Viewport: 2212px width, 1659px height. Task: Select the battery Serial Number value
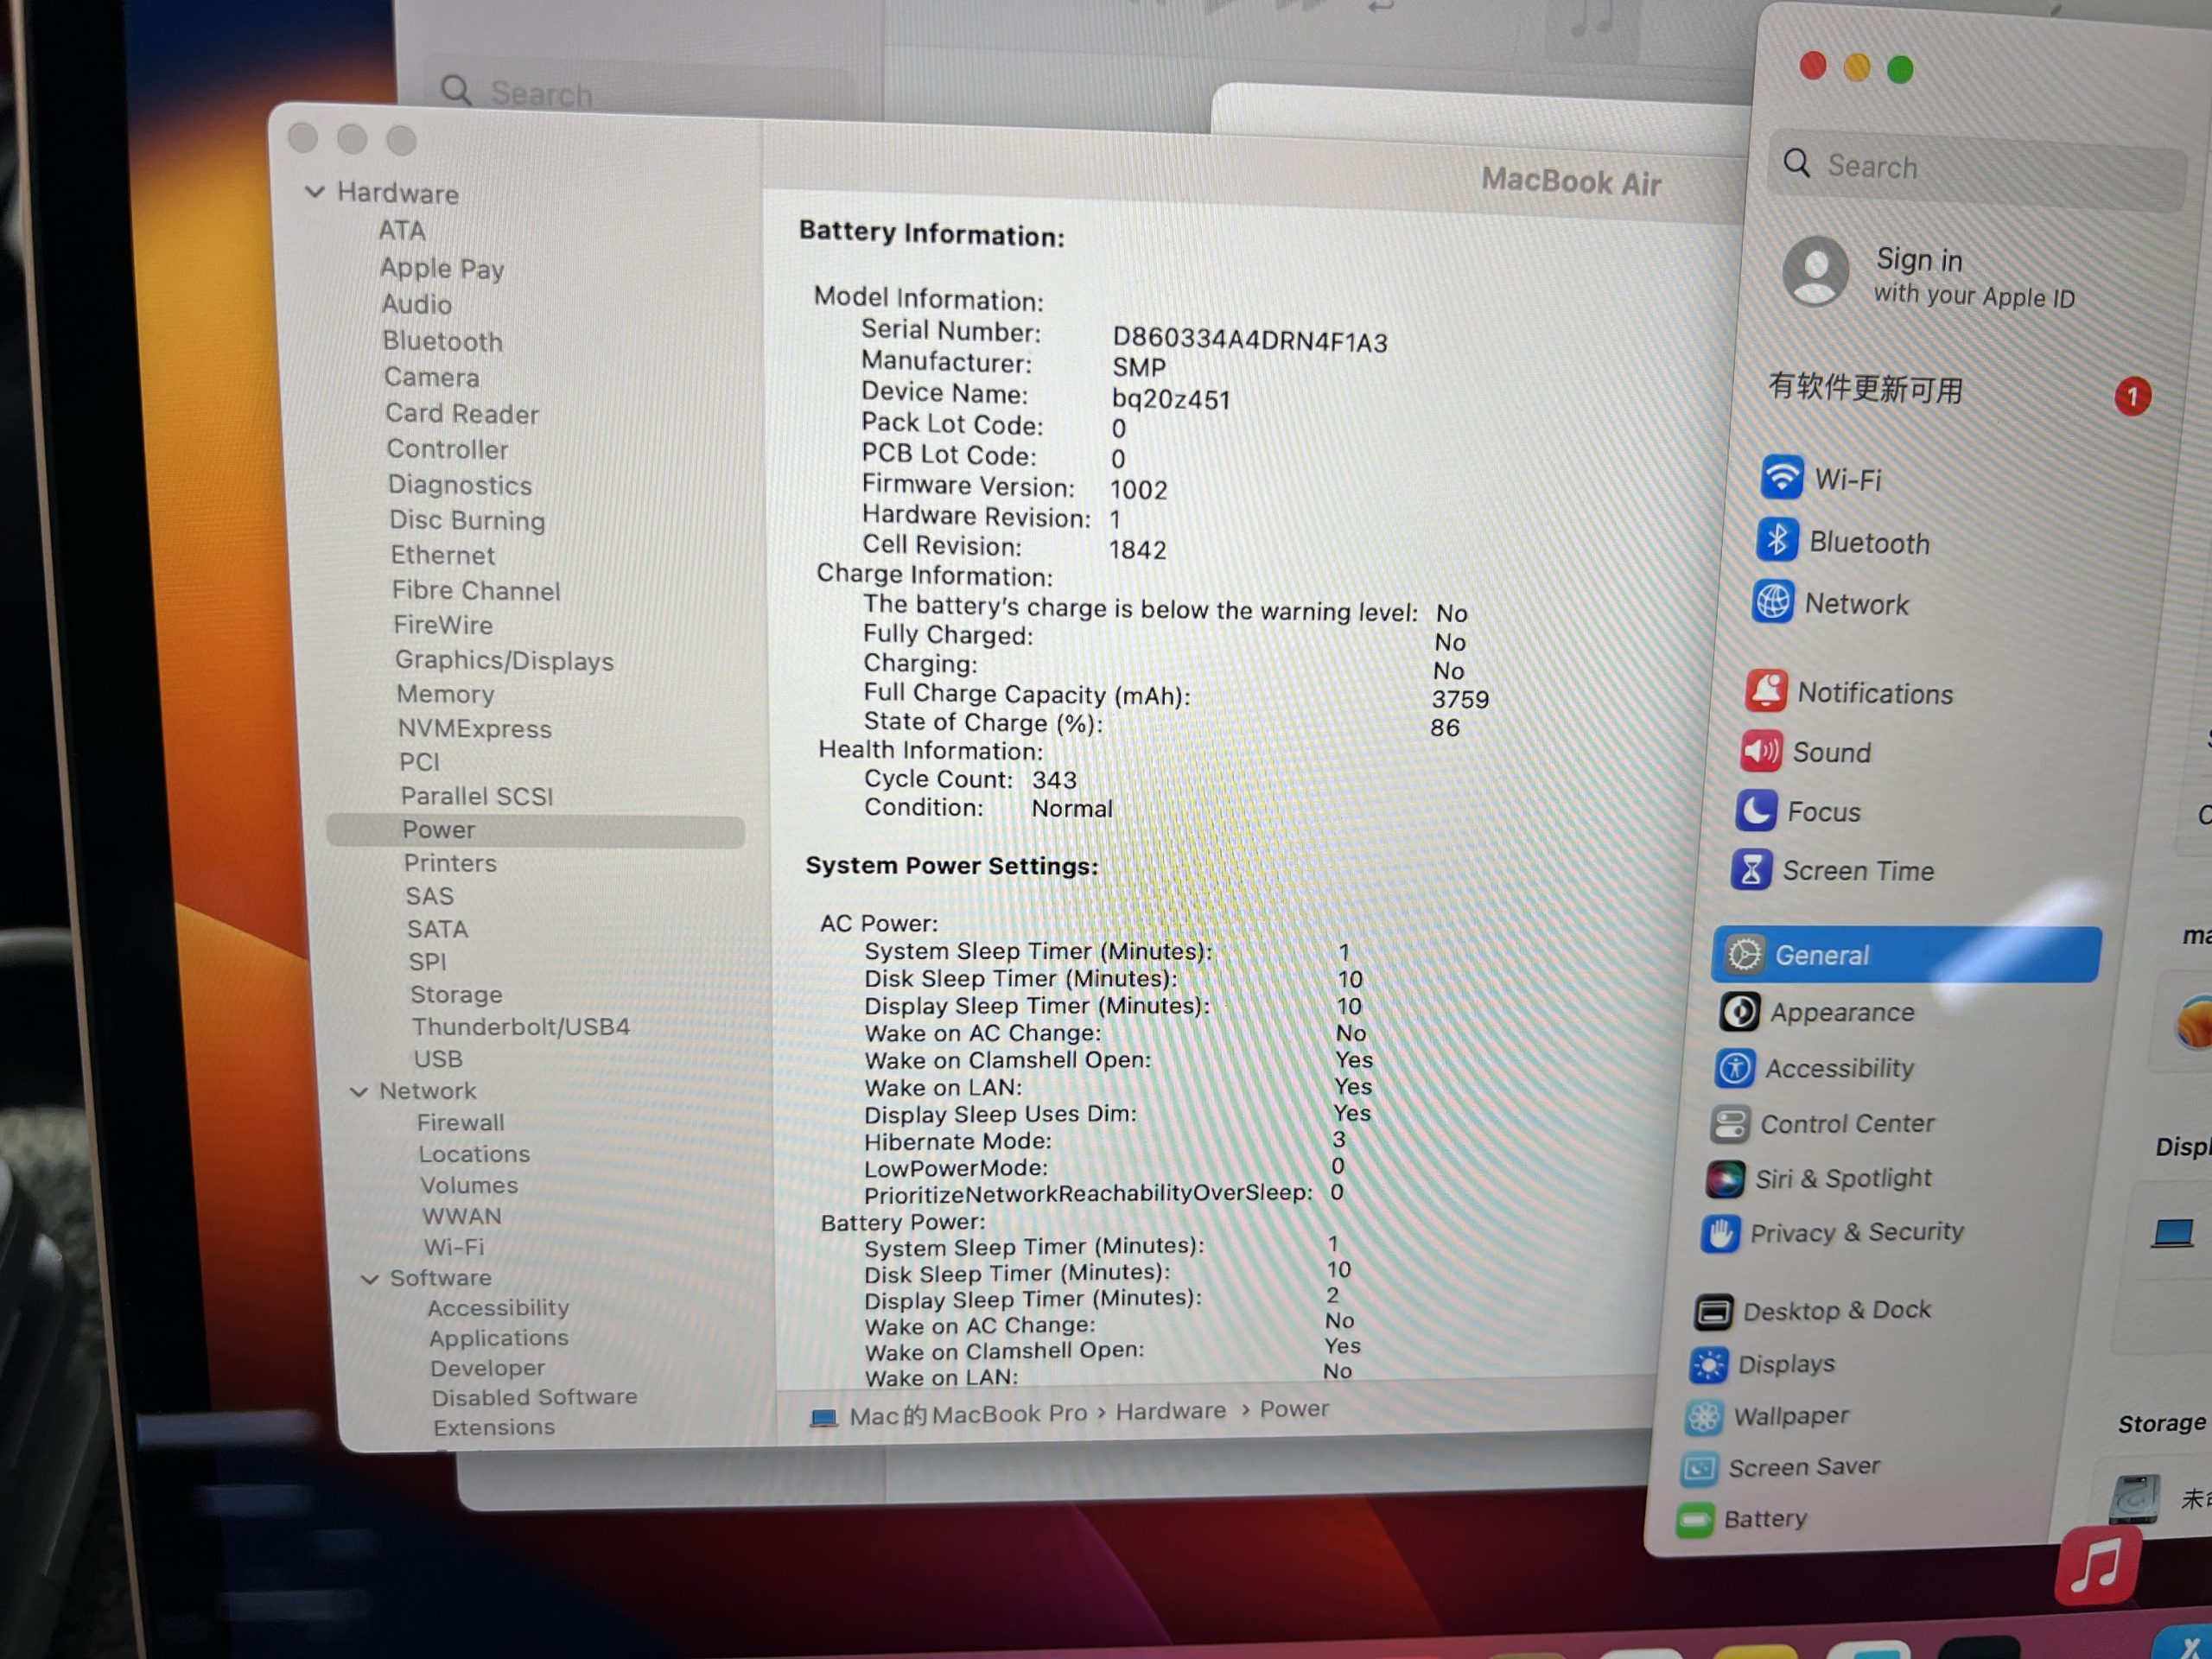(1250, 341)
